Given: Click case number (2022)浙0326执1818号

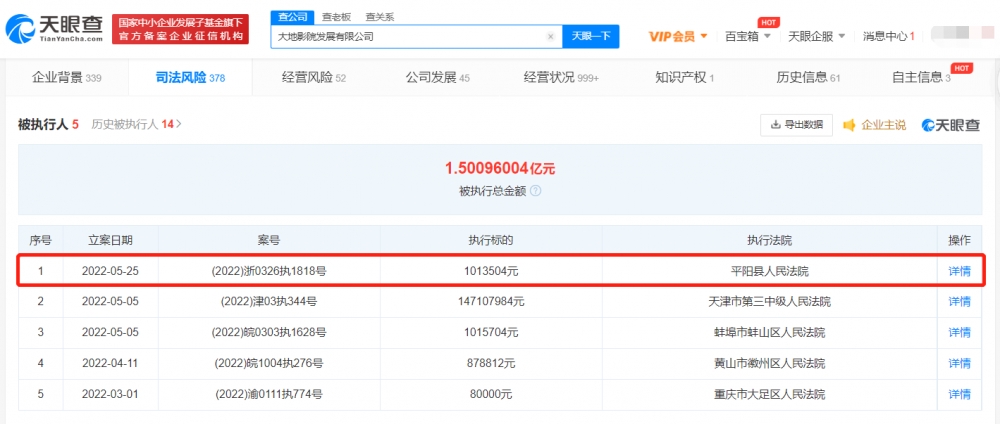Looking at the screenshot, I should pyautogui.click(x=268, y=271).
